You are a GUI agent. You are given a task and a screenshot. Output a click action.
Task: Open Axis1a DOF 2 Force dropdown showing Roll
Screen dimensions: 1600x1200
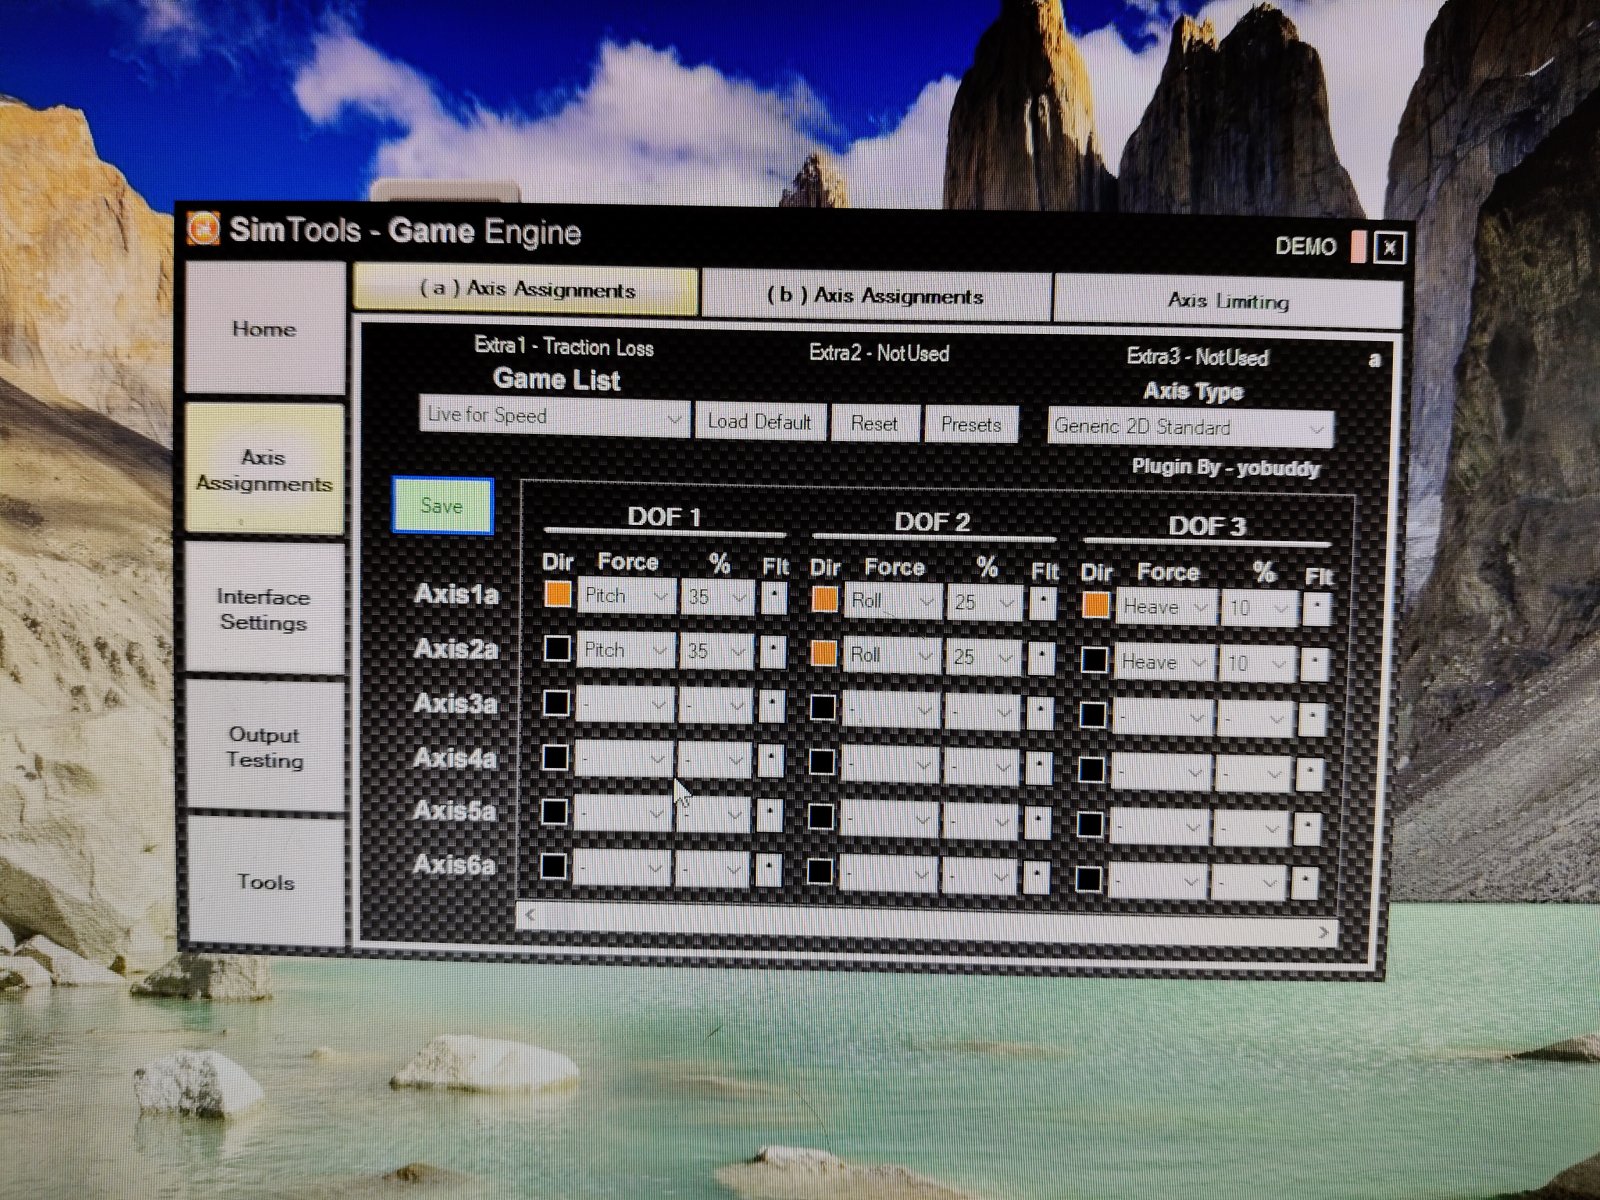(x=893, y=601)
